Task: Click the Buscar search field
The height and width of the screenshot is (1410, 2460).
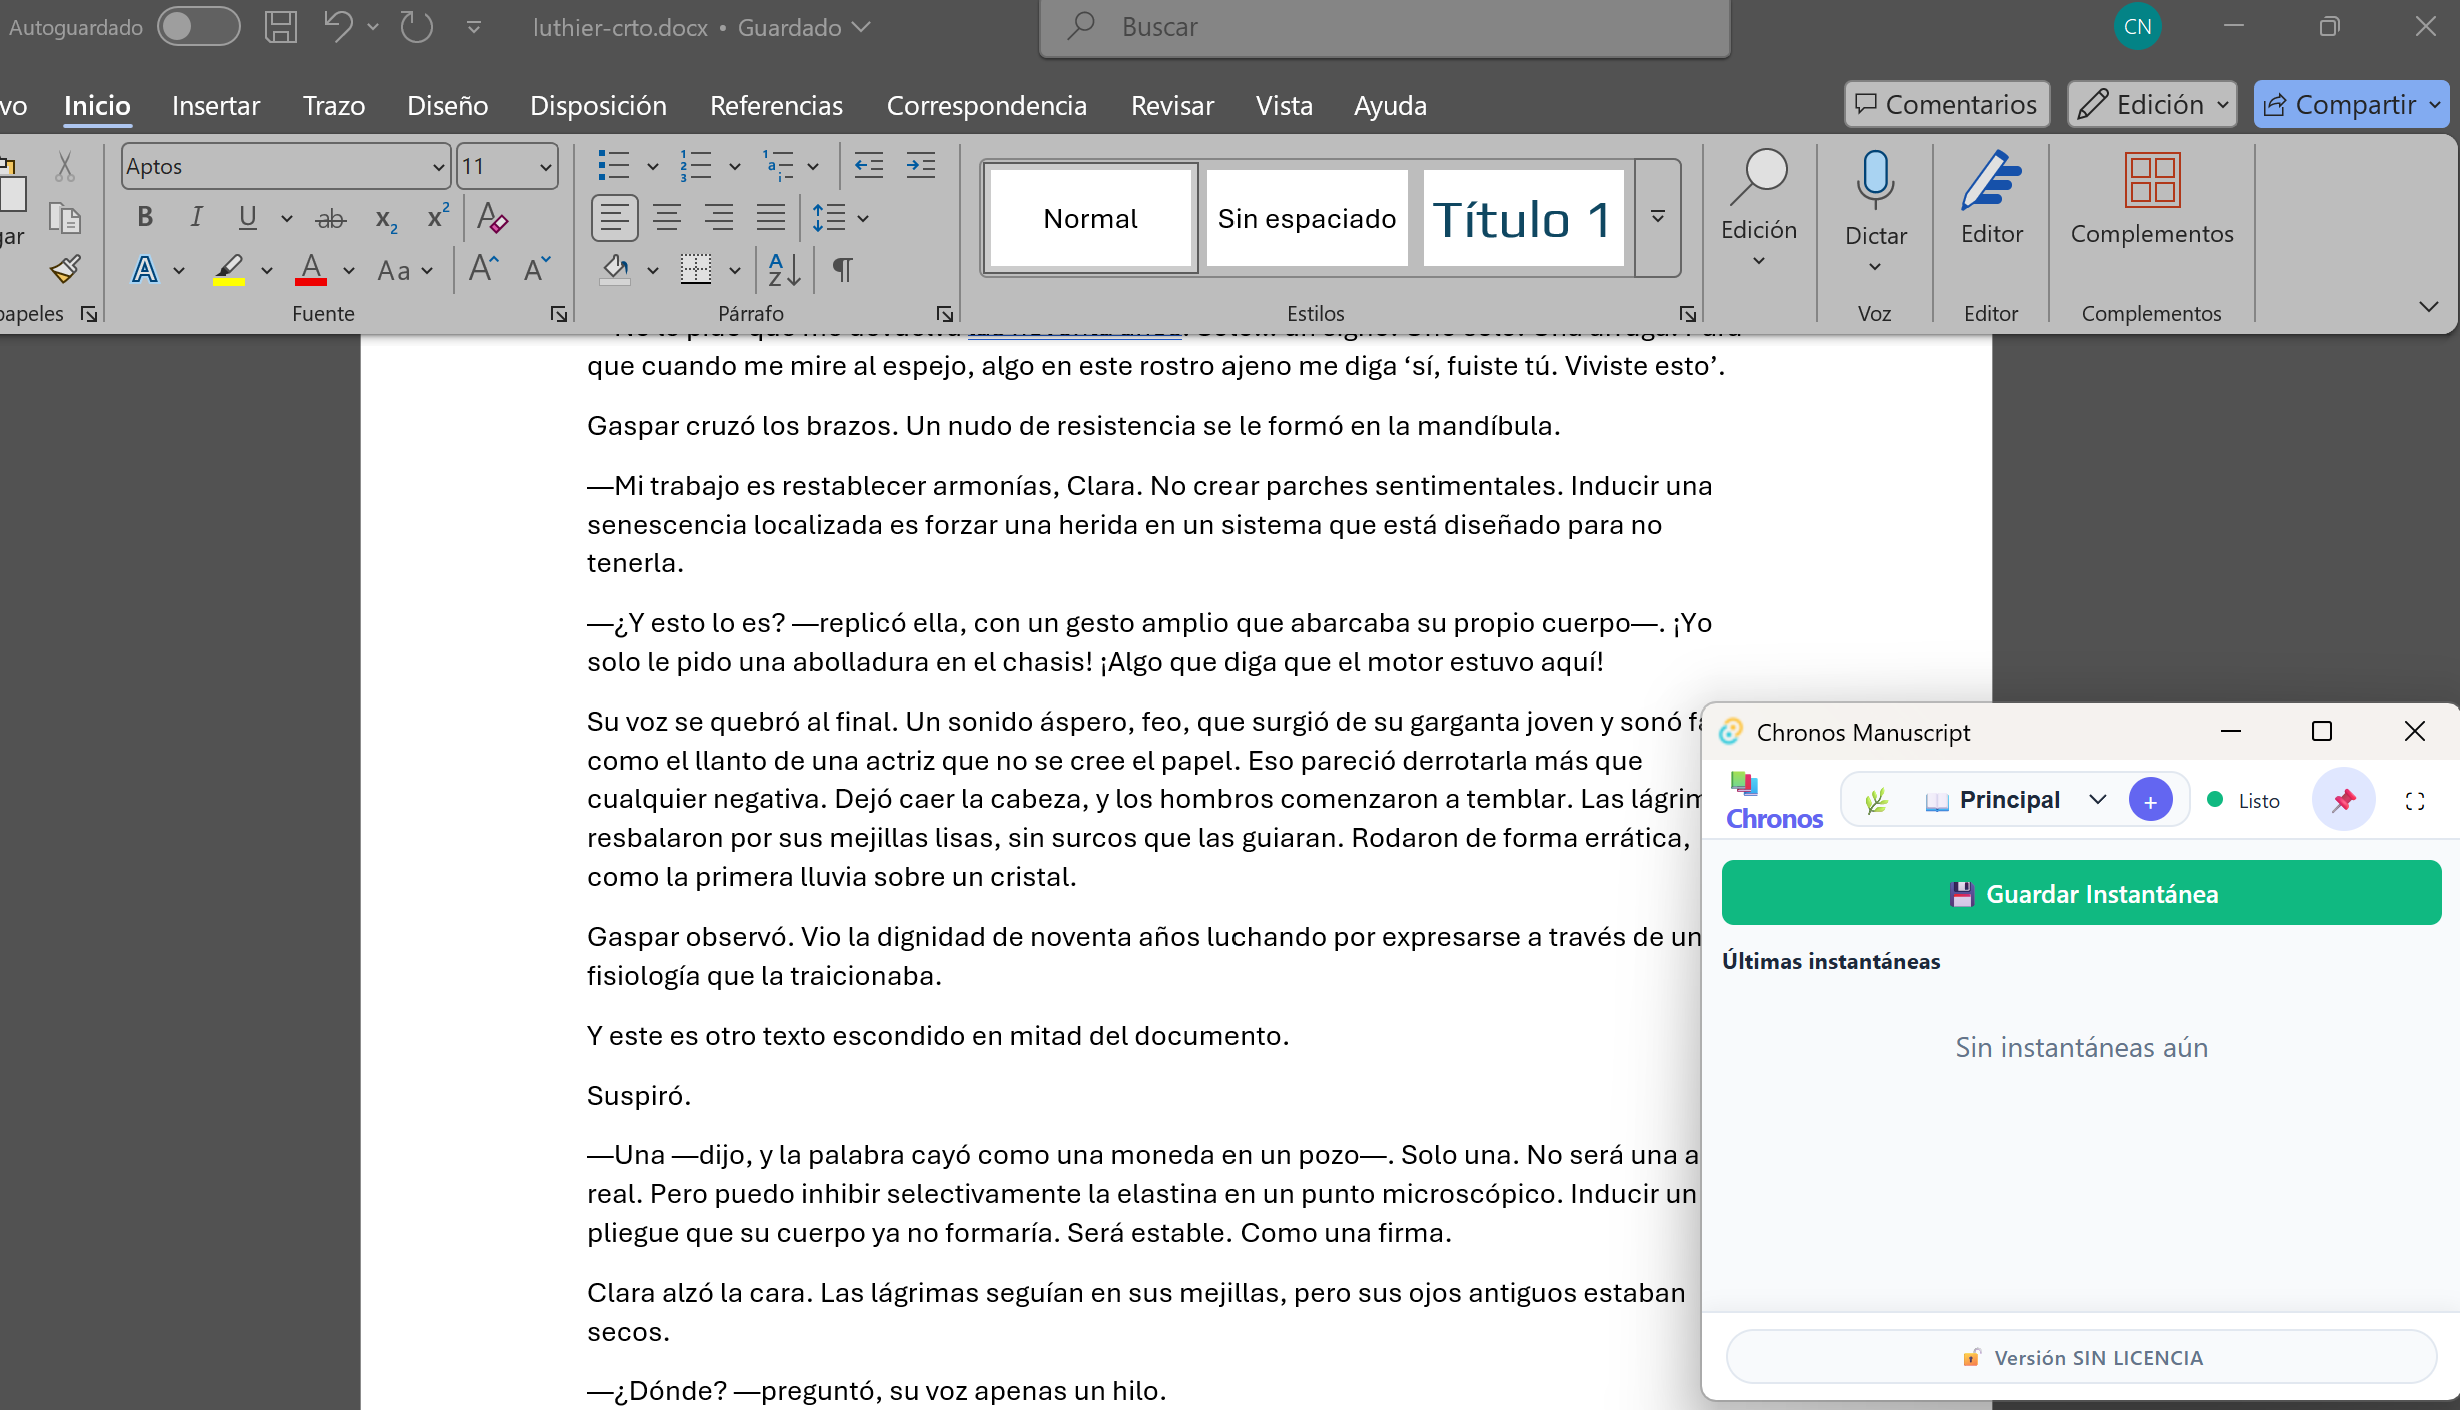Action: coord(1385,27)
